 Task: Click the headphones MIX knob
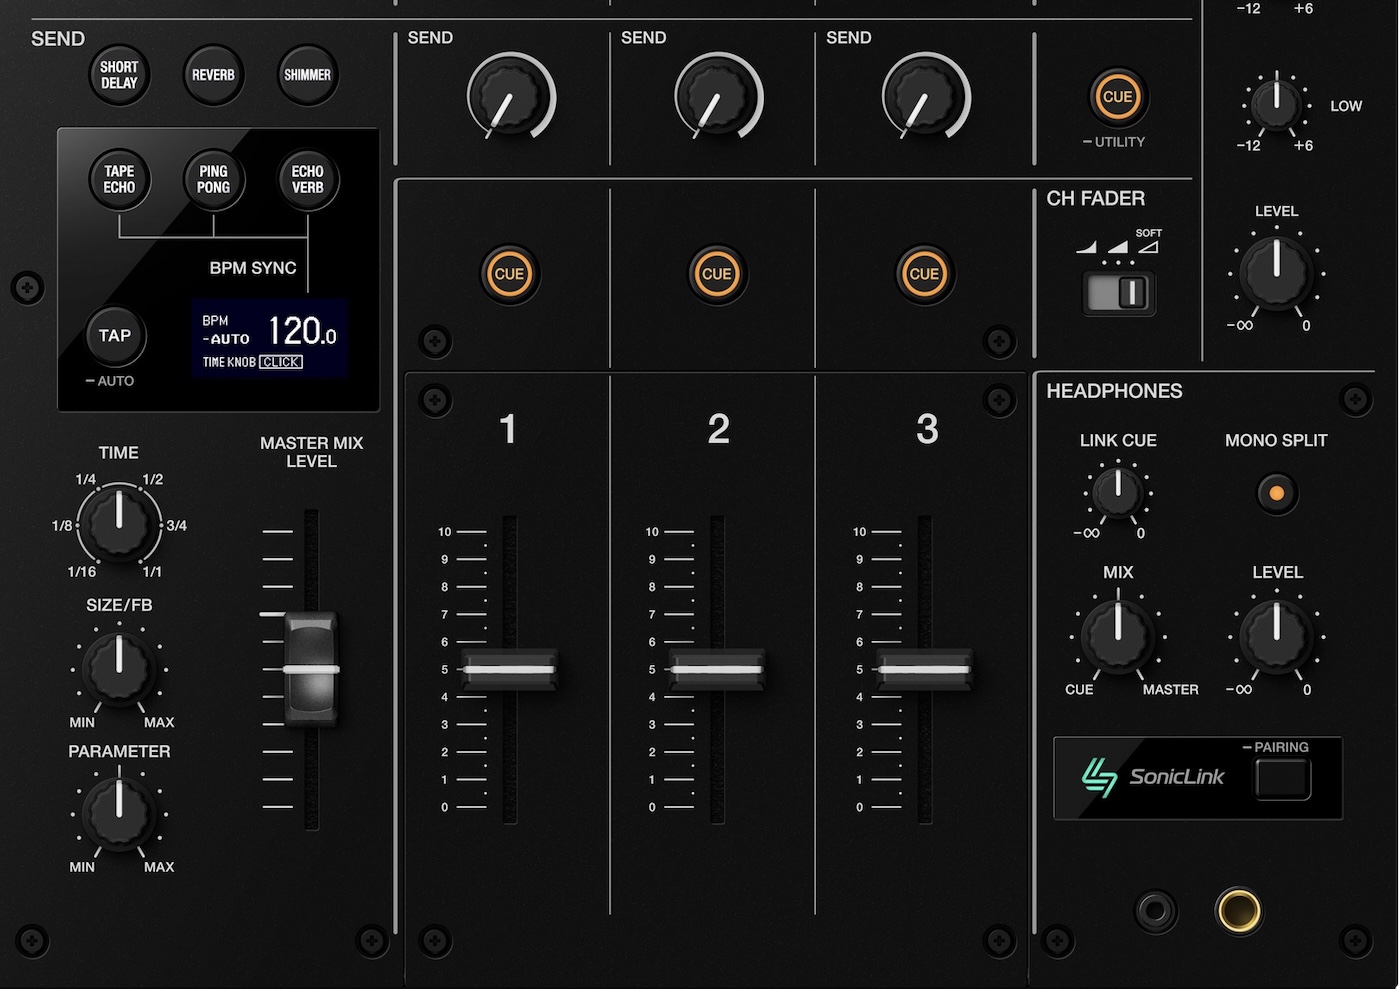pos(1117,634)
